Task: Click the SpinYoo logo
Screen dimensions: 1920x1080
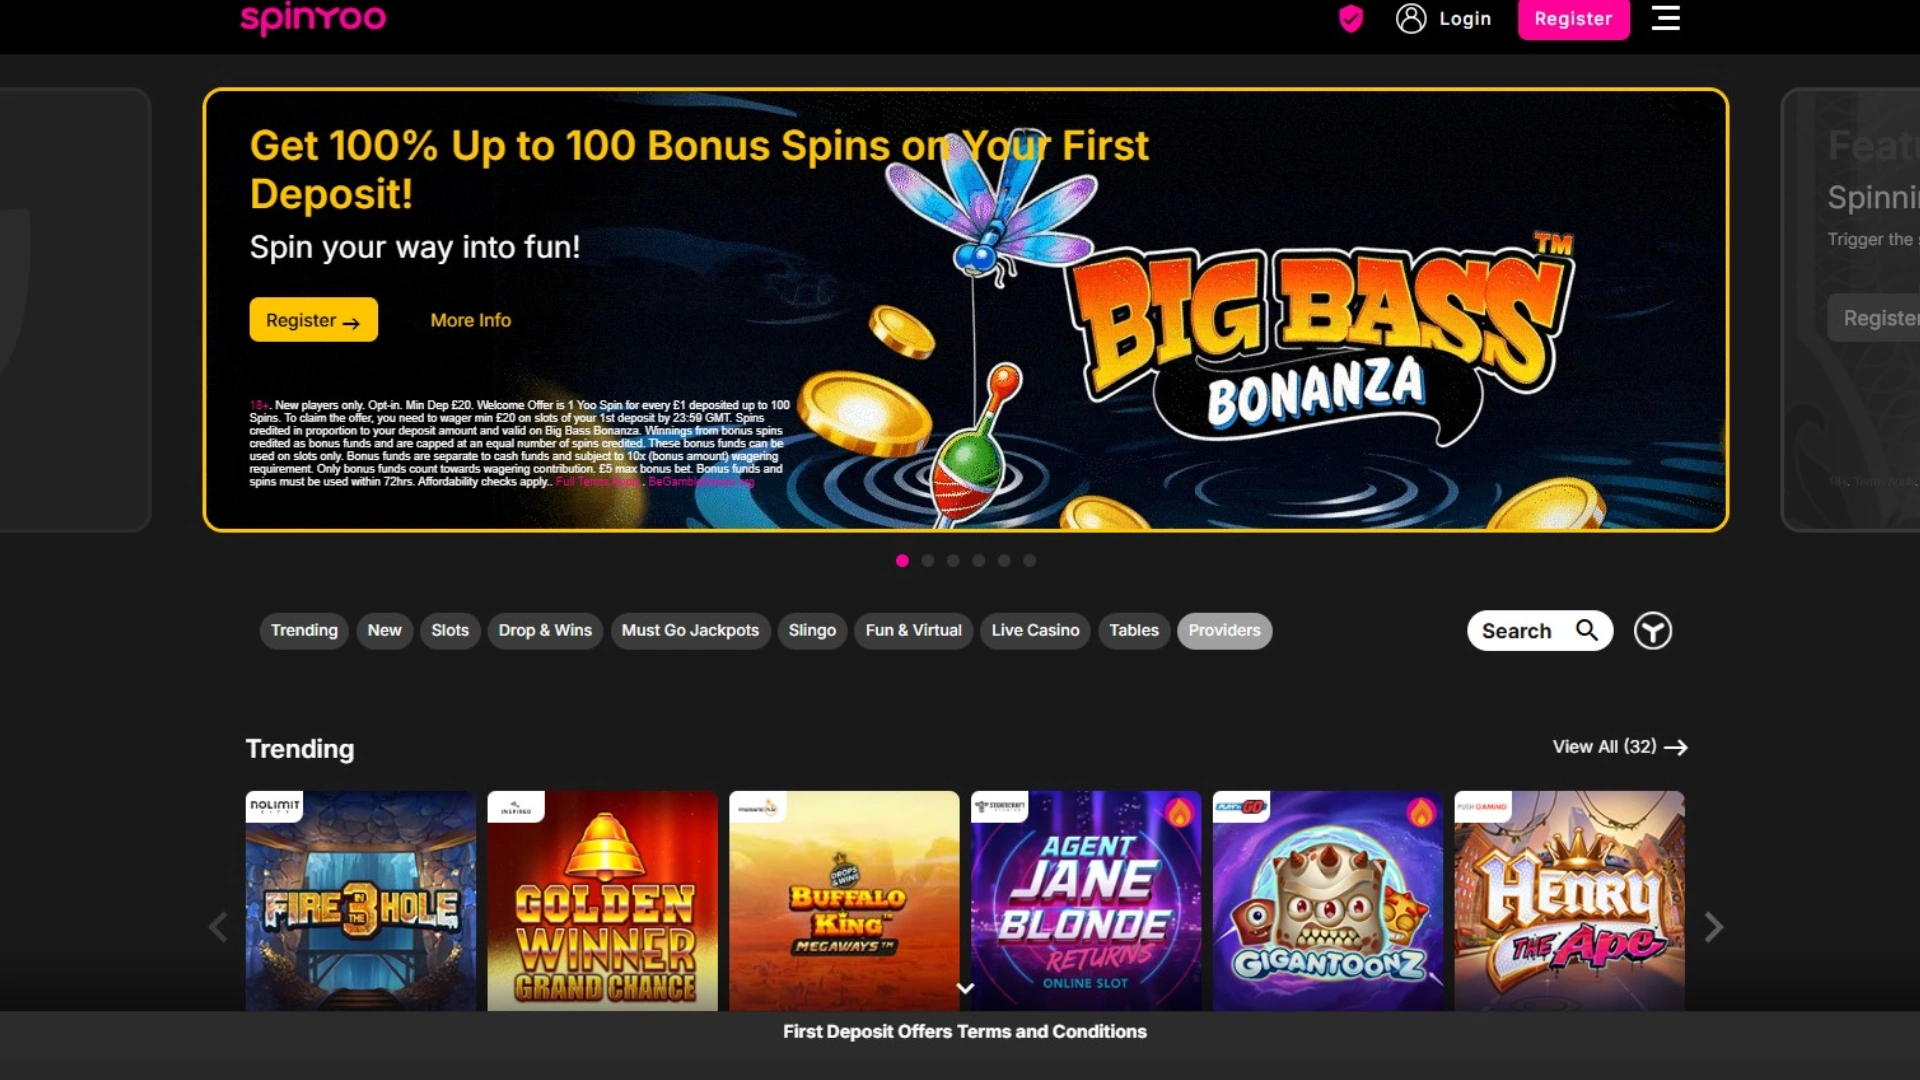Action: (313, 18)
